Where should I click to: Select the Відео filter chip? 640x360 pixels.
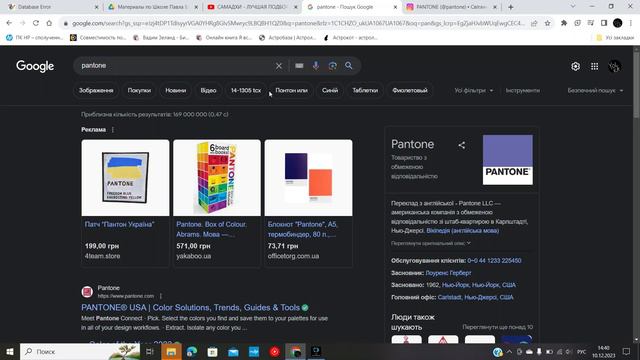pyautogui.click(x=208, y=90)
